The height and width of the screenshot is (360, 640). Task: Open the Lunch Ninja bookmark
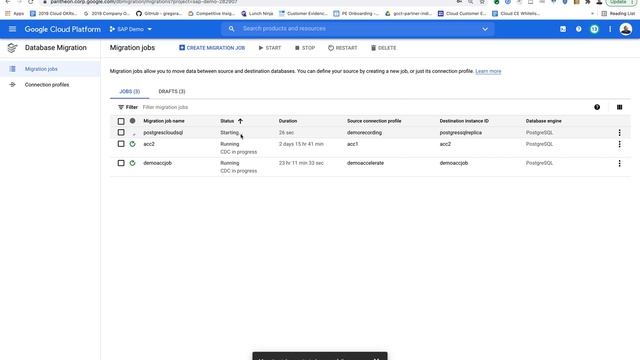[x=257, y=13]
